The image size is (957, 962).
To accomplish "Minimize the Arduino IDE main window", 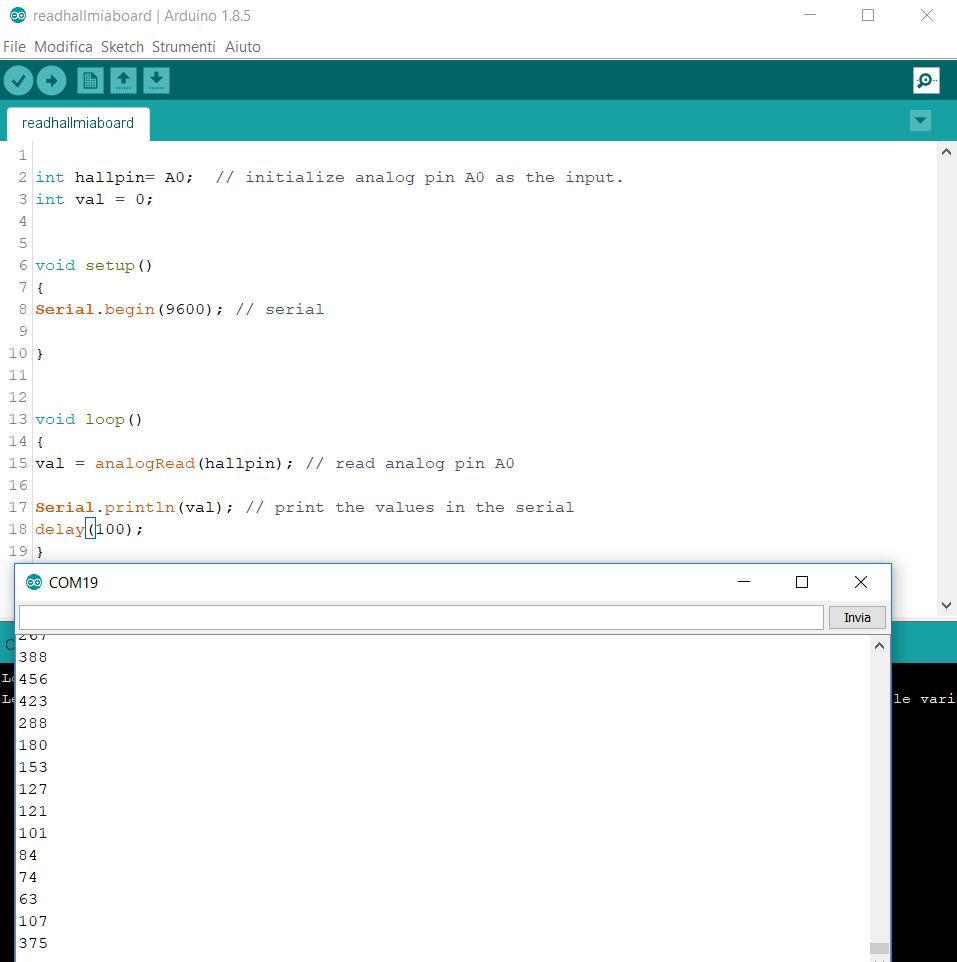I will 810,15.
